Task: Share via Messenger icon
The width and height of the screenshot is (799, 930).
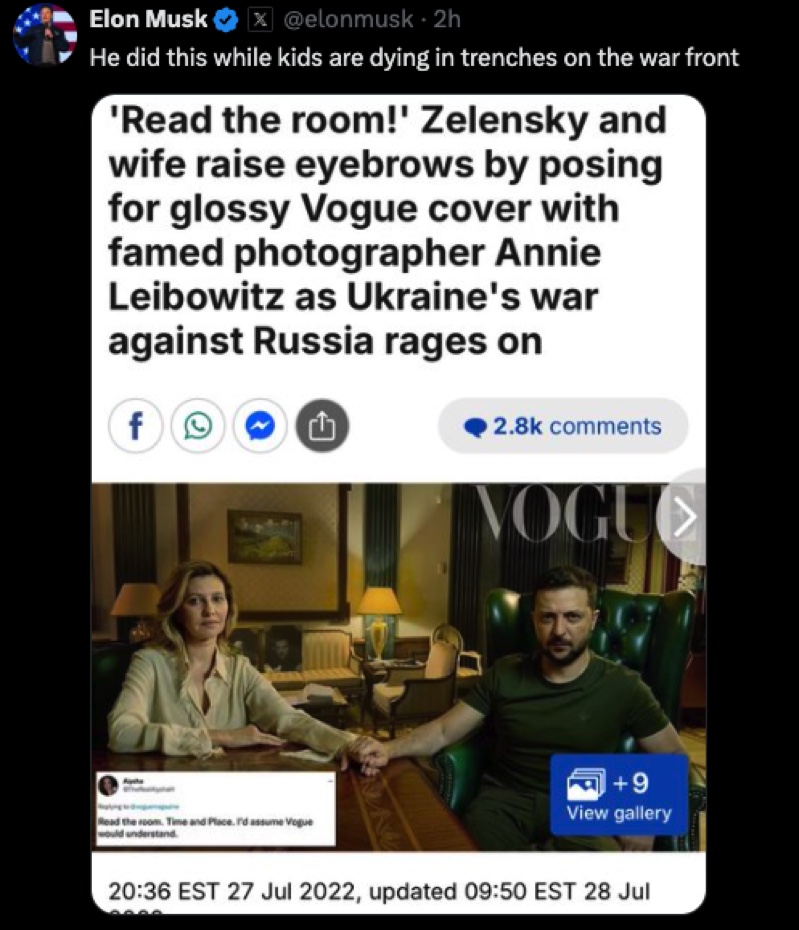Action: click(x=260, y=426)
